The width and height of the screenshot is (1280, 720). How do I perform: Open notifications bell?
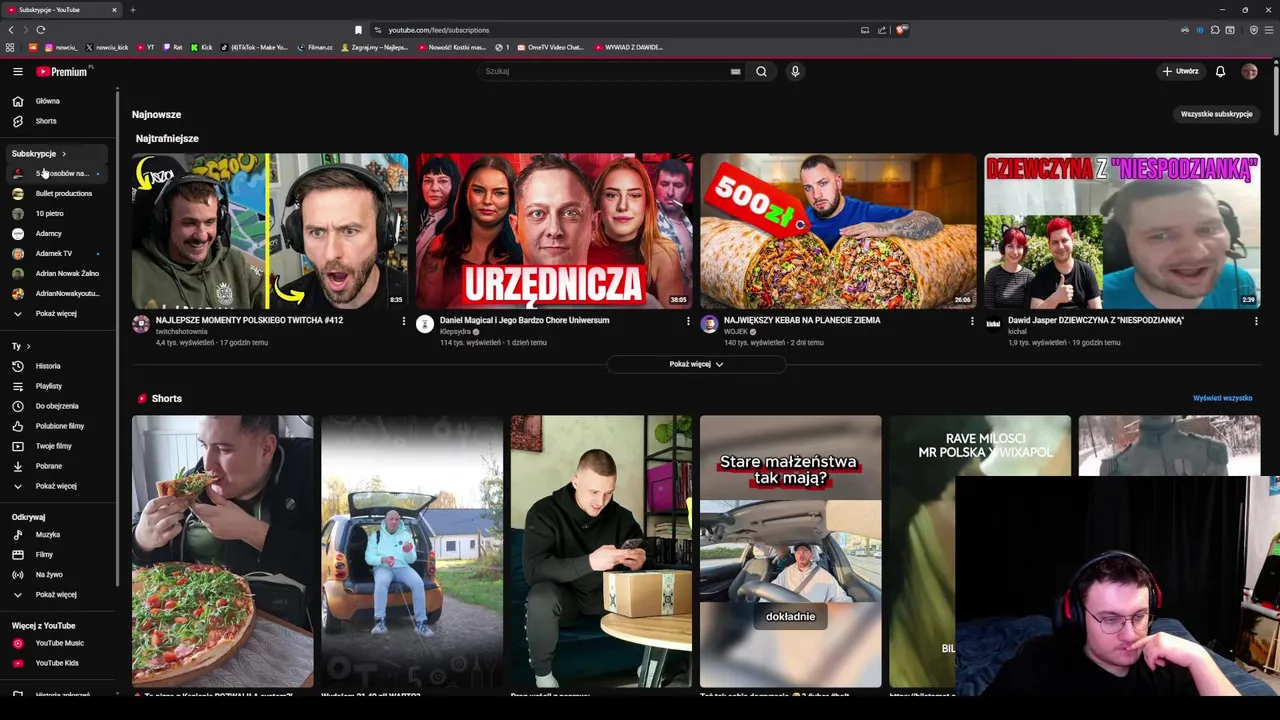pos(1220,71)
